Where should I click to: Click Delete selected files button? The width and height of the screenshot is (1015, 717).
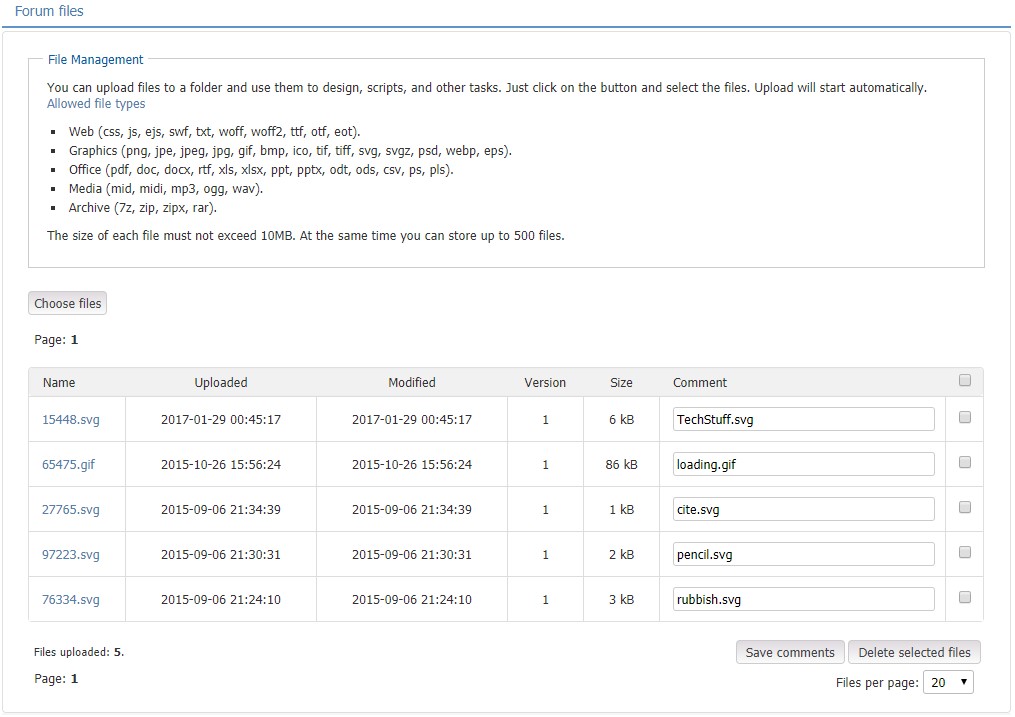click(914, 652)
